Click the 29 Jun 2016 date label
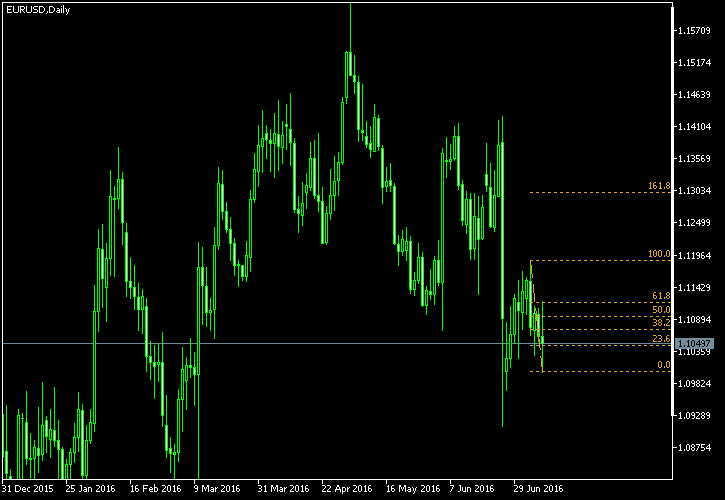 point(539,489)
